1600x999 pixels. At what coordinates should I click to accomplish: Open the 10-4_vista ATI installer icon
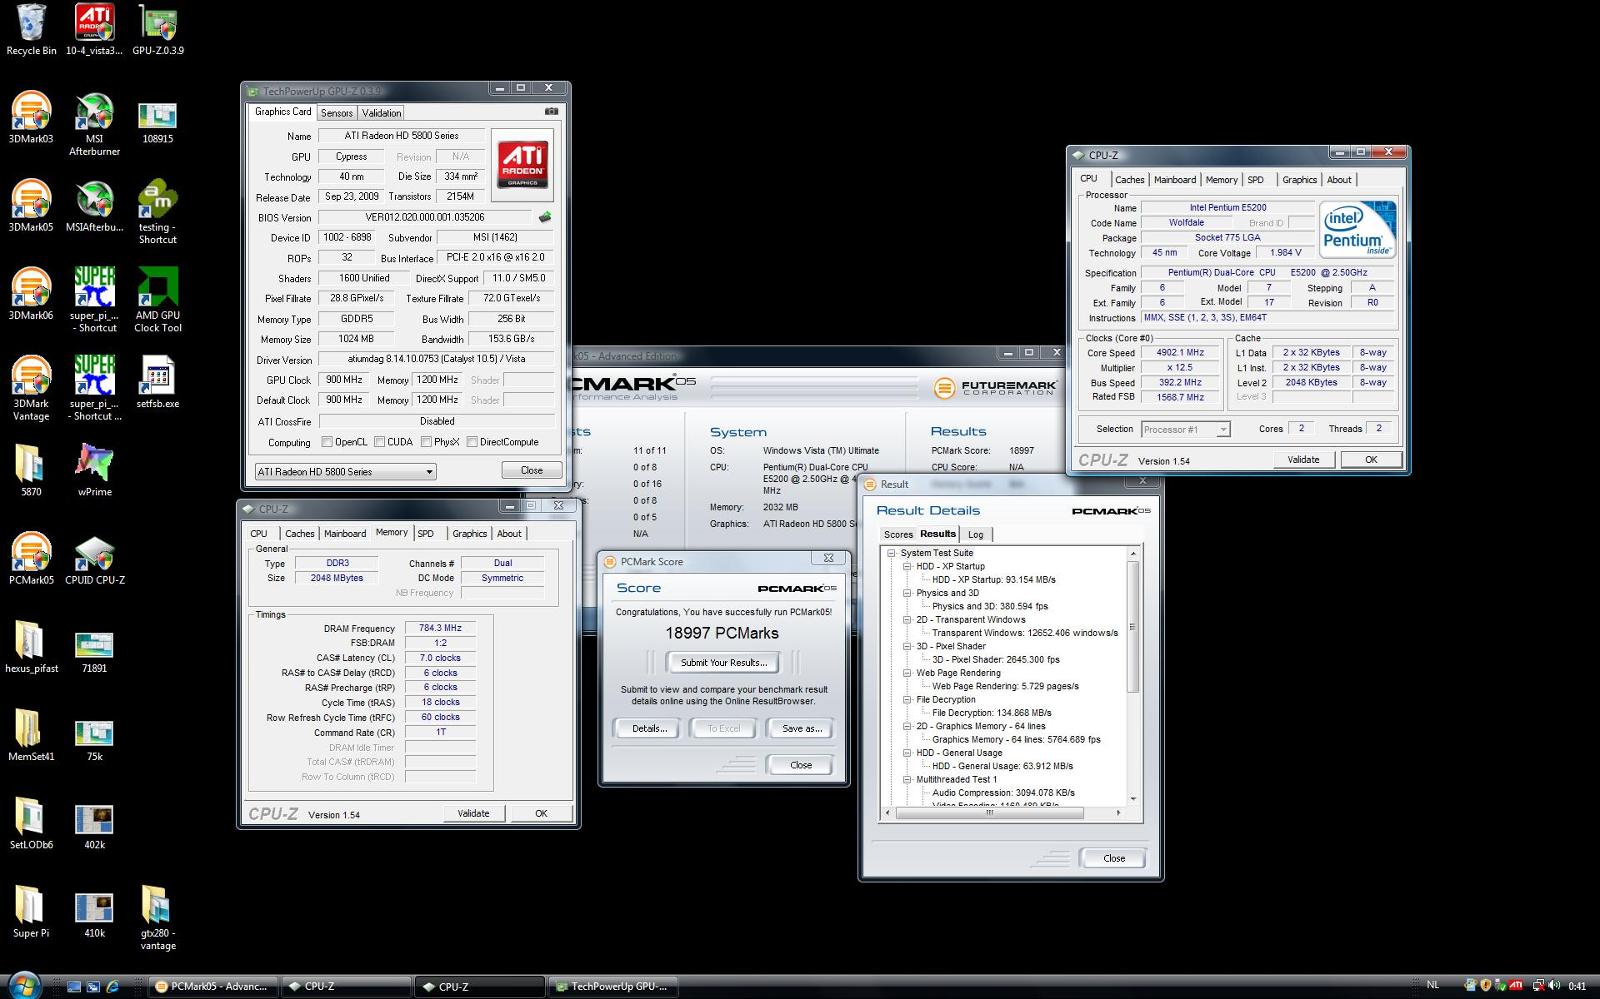(94, 30)
